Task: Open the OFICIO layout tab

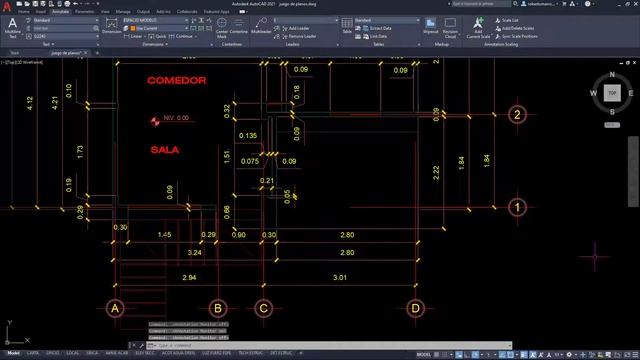Action: tap(52, 353)
